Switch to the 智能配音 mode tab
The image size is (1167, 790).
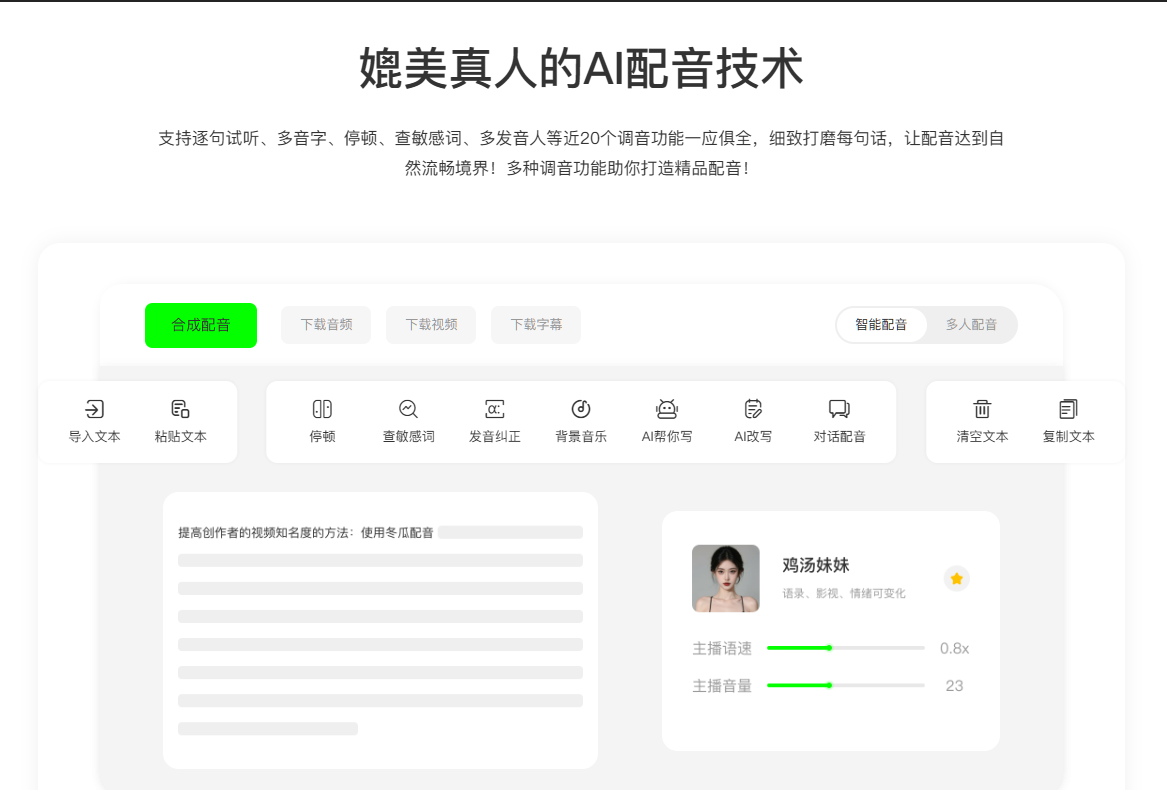(881, 325)
